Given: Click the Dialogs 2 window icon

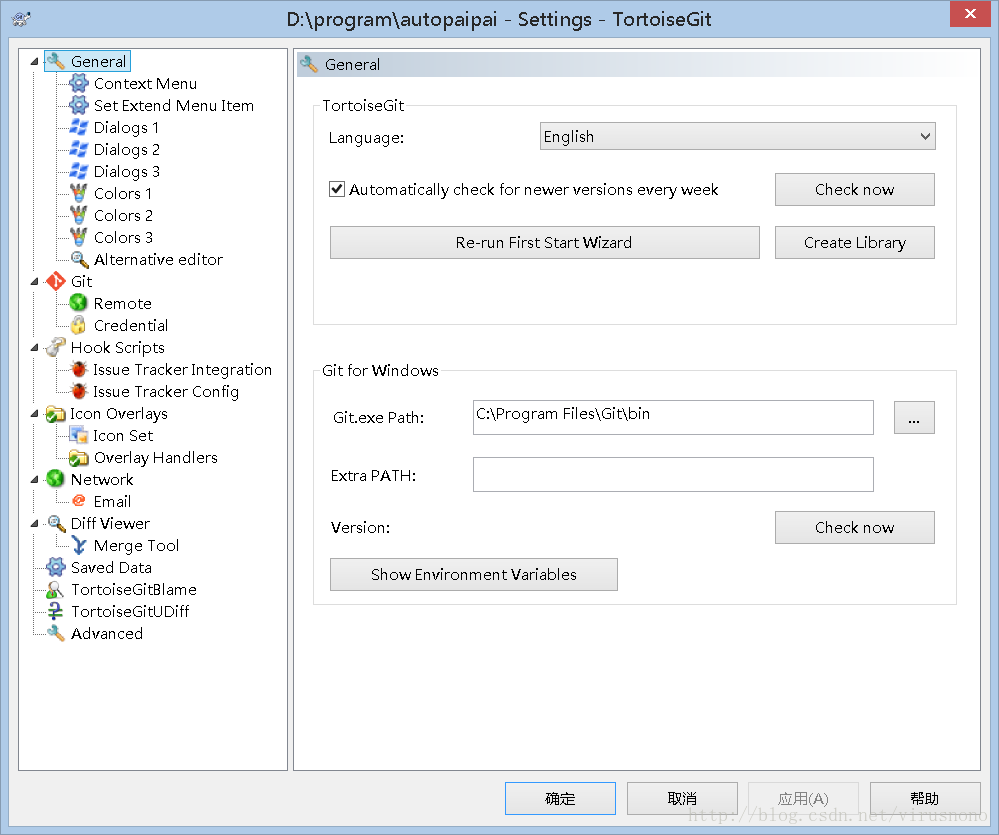Looking at the screenshot, I should 78,149.
